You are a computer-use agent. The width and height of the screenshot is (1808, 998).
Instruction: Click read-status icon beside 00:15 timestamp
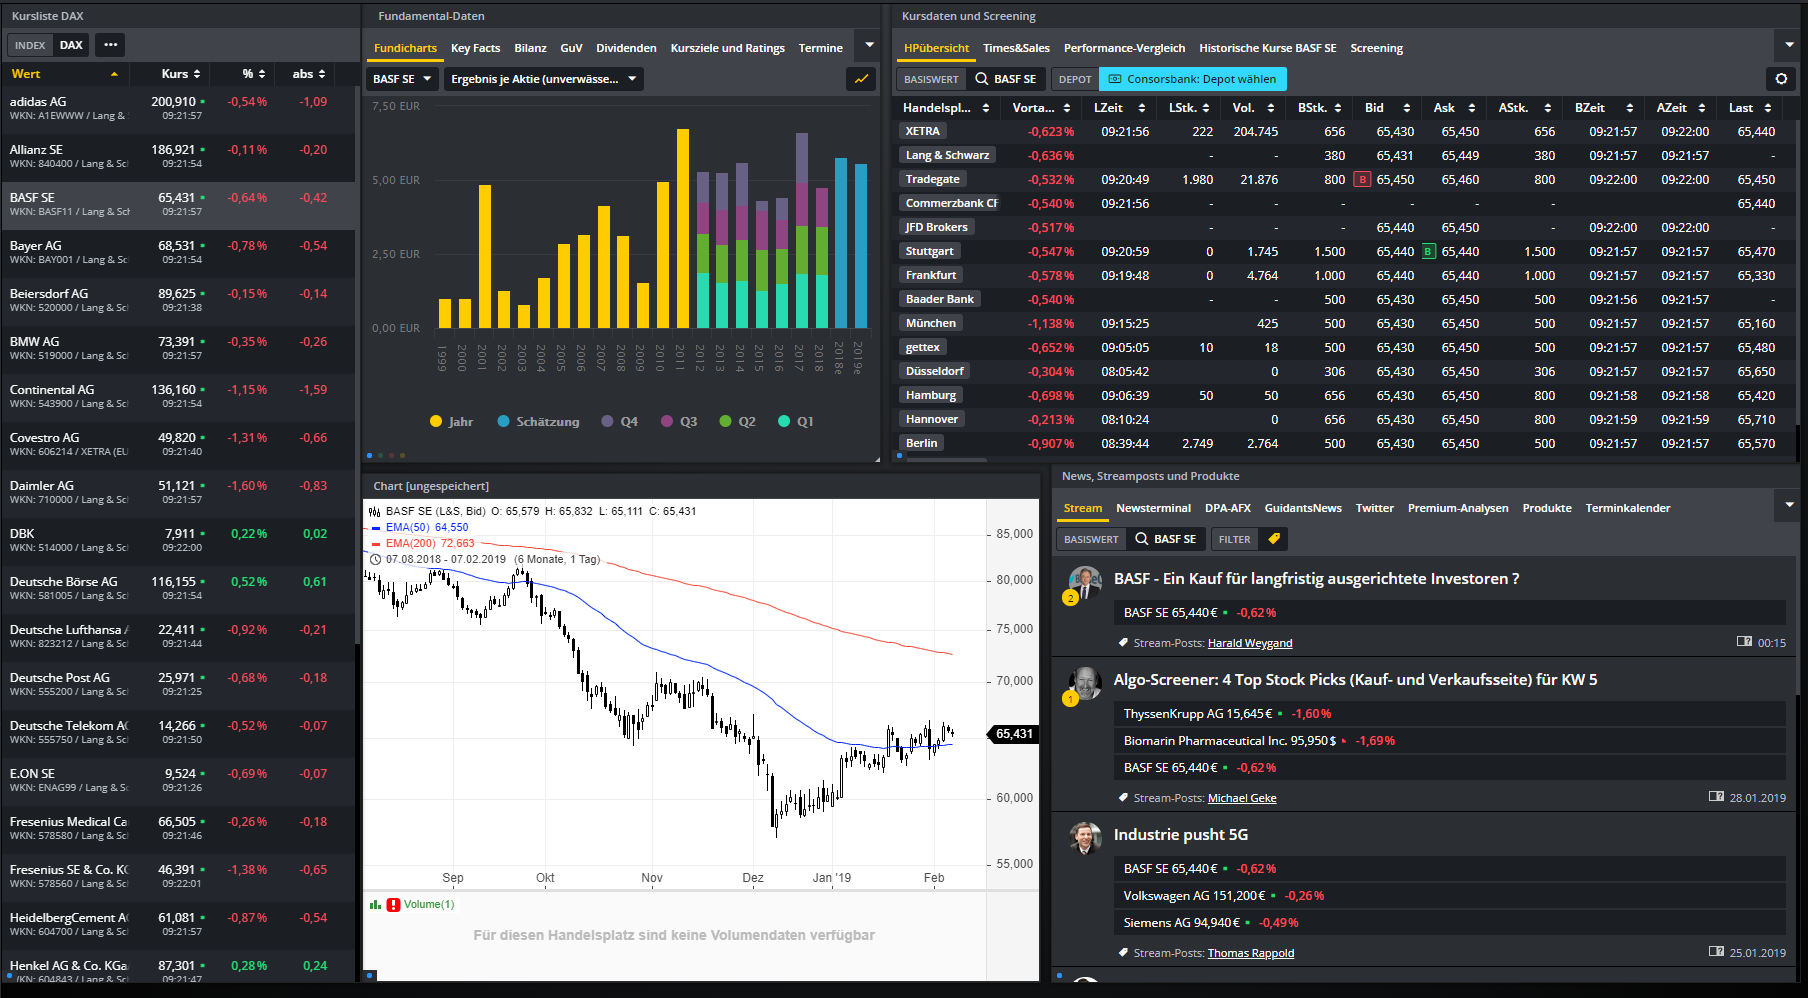click(1745, 642)
